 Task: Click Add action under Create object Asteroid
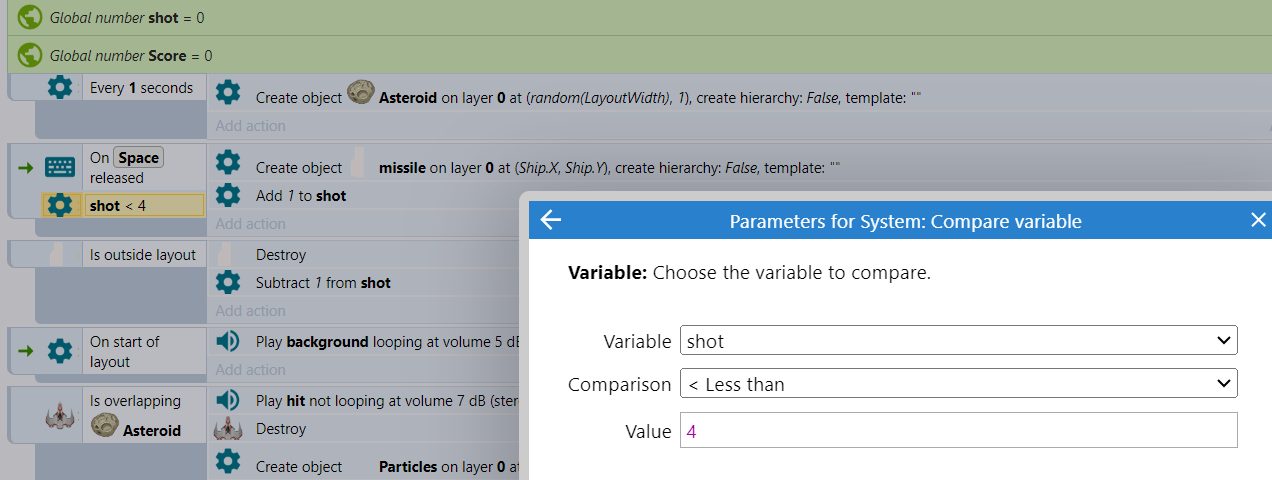tap(251, 126)
